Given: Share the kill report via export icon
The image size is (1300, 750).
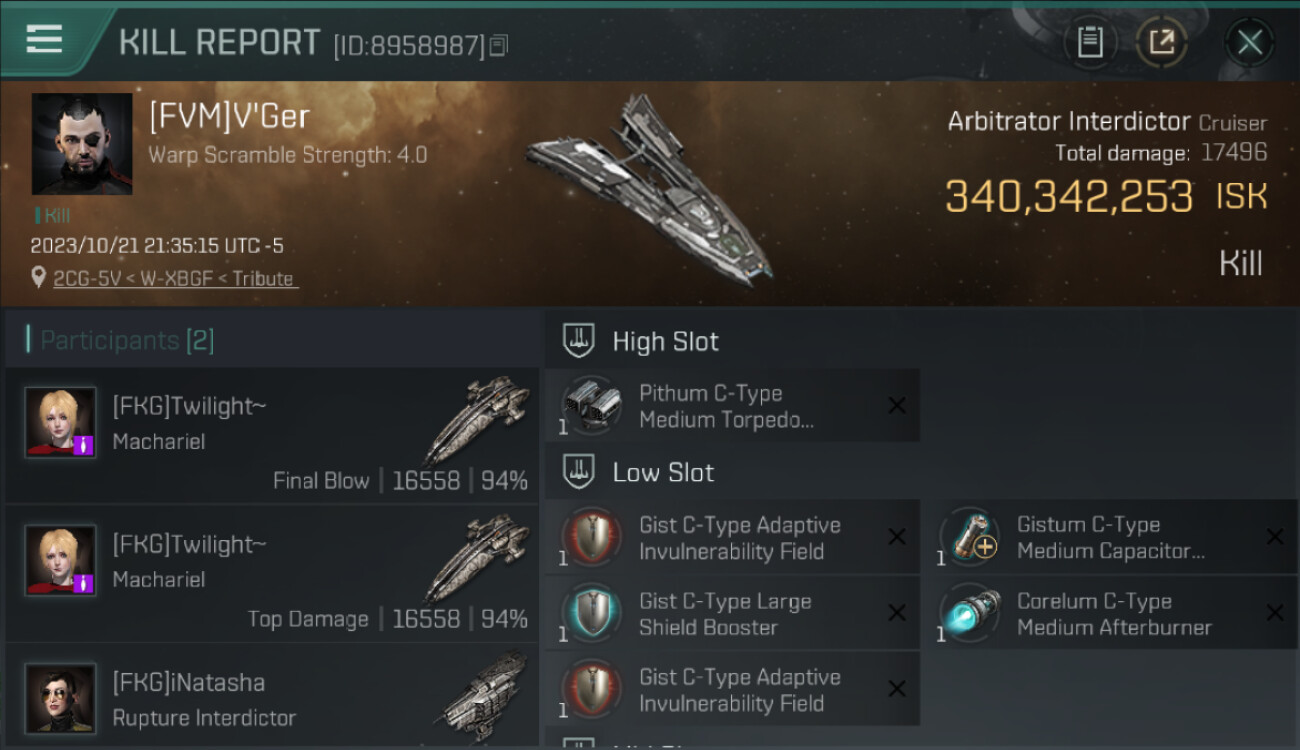Looking at the screenshot, I should [1161, 42].
